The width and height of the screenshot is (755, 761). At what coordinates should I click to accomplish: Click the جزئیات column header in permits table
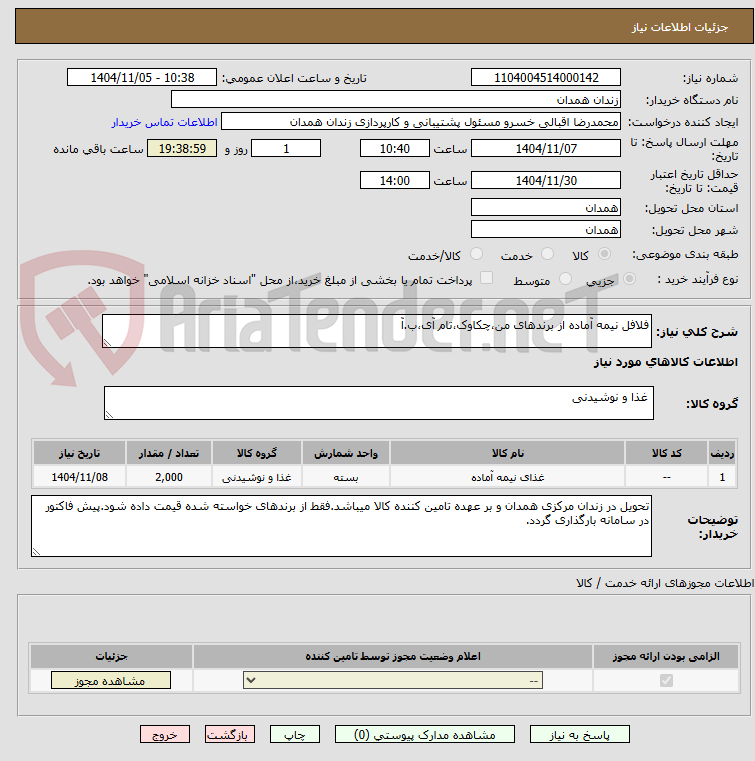(x=111, y=656)
